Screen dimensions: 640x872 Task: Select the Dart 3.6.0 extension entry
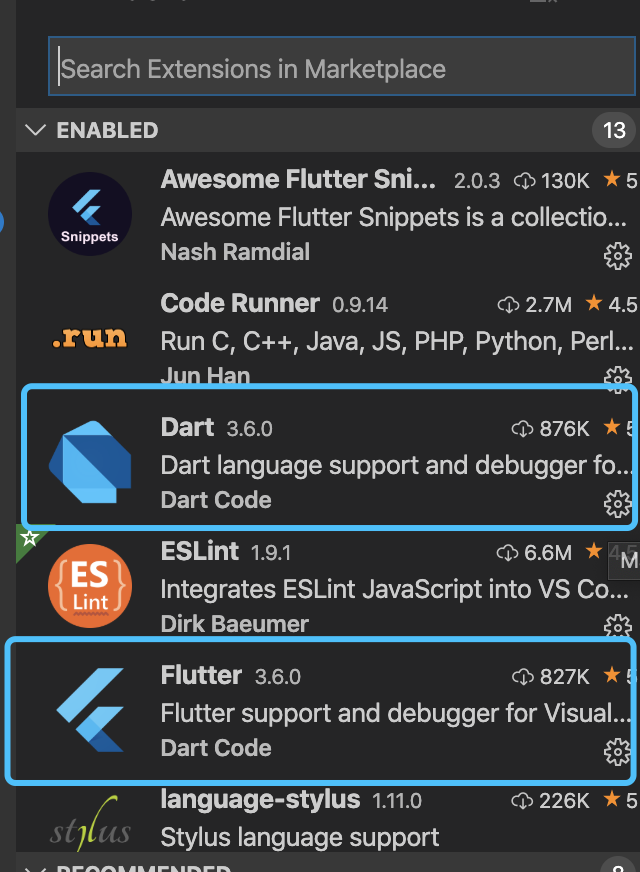[330, 456]
